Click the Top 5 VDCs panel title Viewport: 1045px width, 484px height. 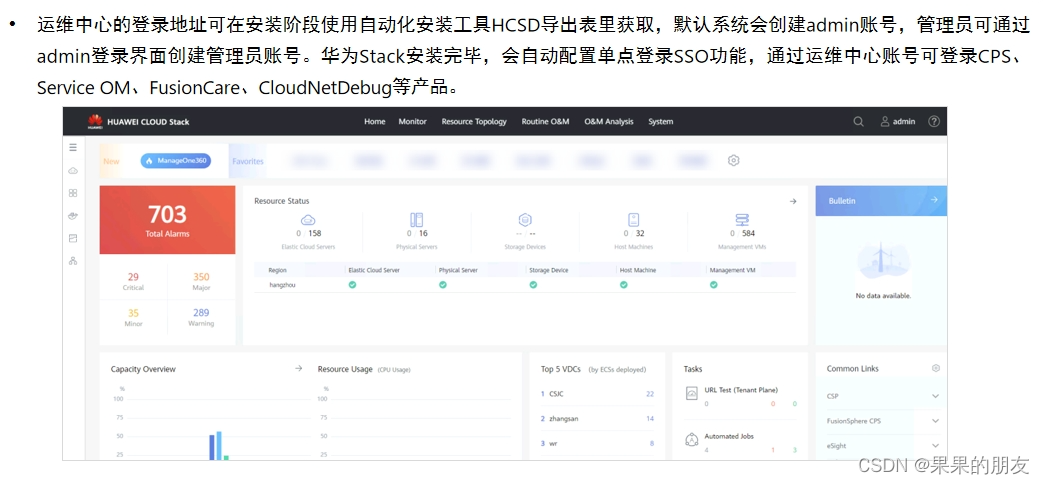click(562, 369)
